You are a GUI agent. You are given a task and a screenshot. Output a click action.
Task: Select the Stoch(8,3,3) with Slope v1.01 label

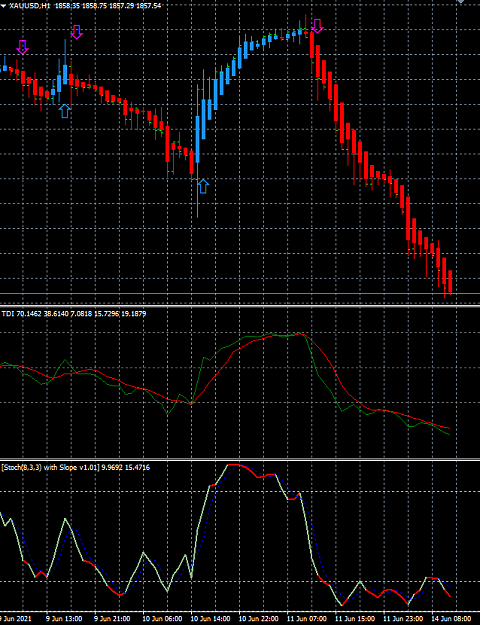pyautogui.click(x=76, y=468)
